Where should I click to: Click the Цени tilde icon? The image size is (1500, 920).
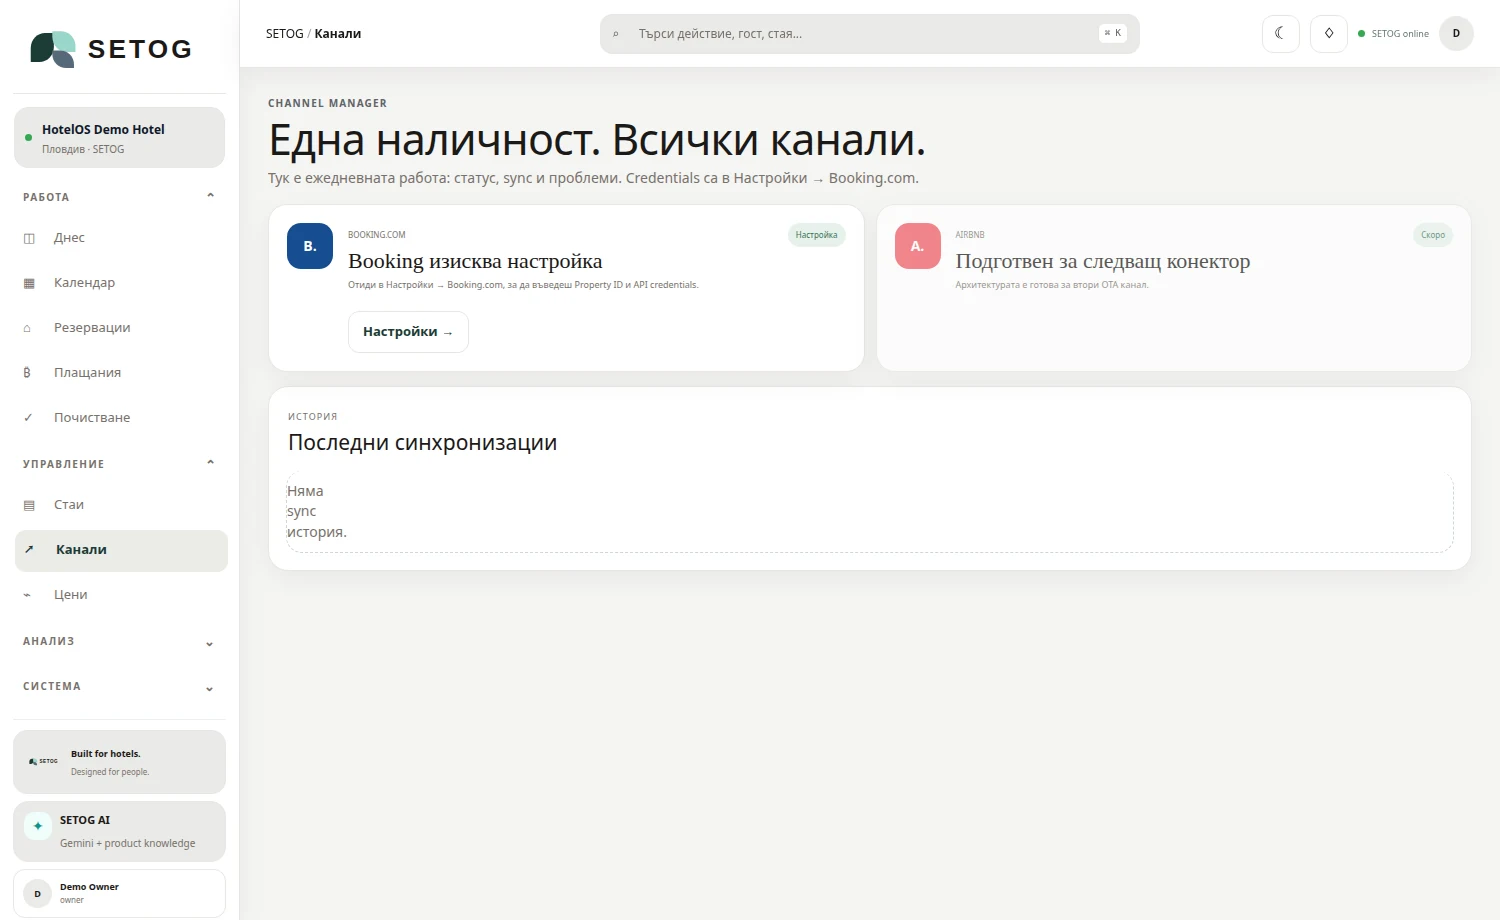(27, 595)
